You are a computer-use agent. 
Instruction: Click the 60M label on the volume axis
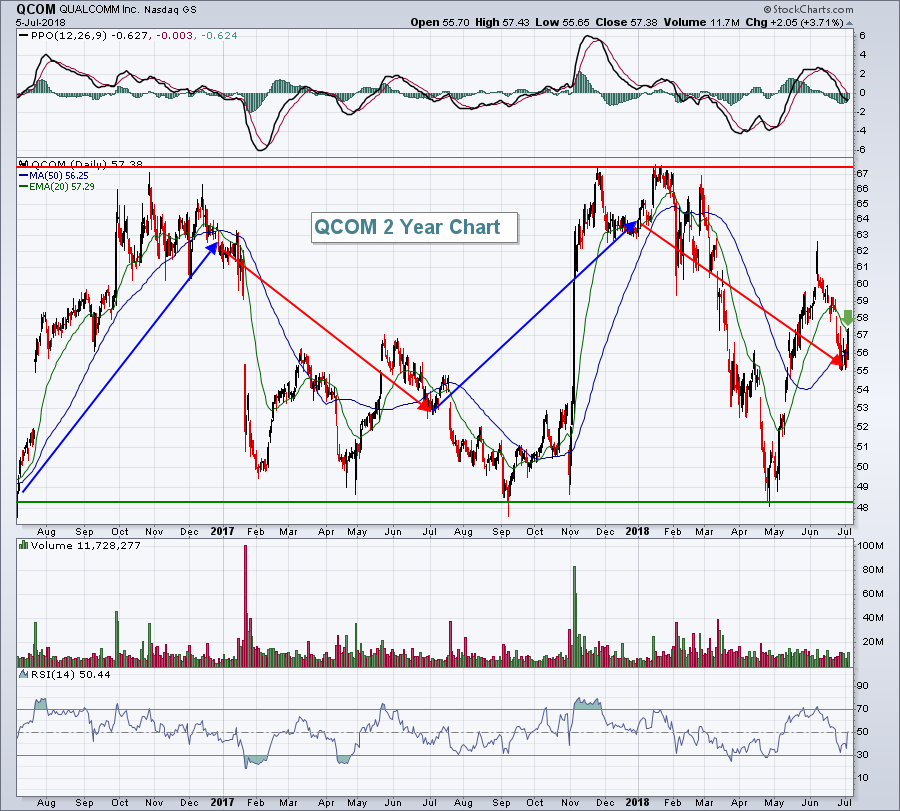click(872, 593)
